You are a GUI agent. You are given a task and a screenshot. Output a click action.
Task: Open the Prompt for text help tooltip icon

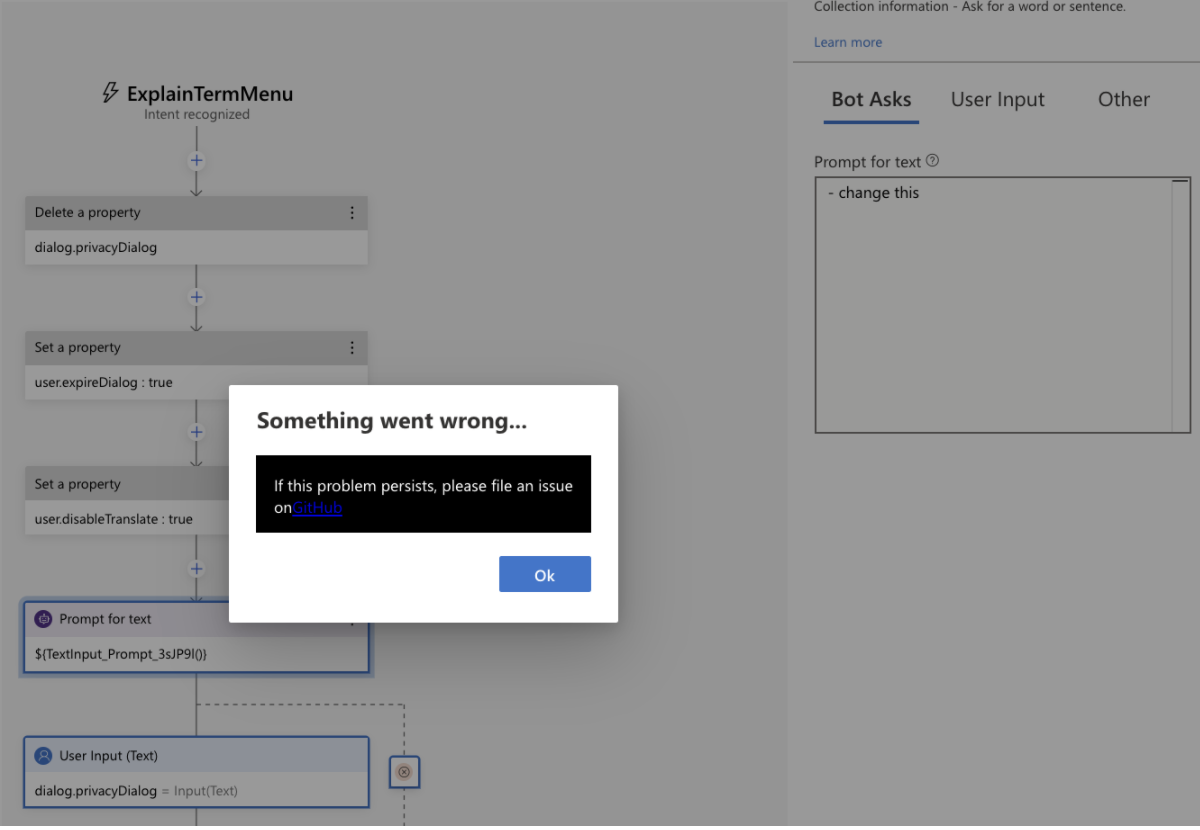point(932,160)
